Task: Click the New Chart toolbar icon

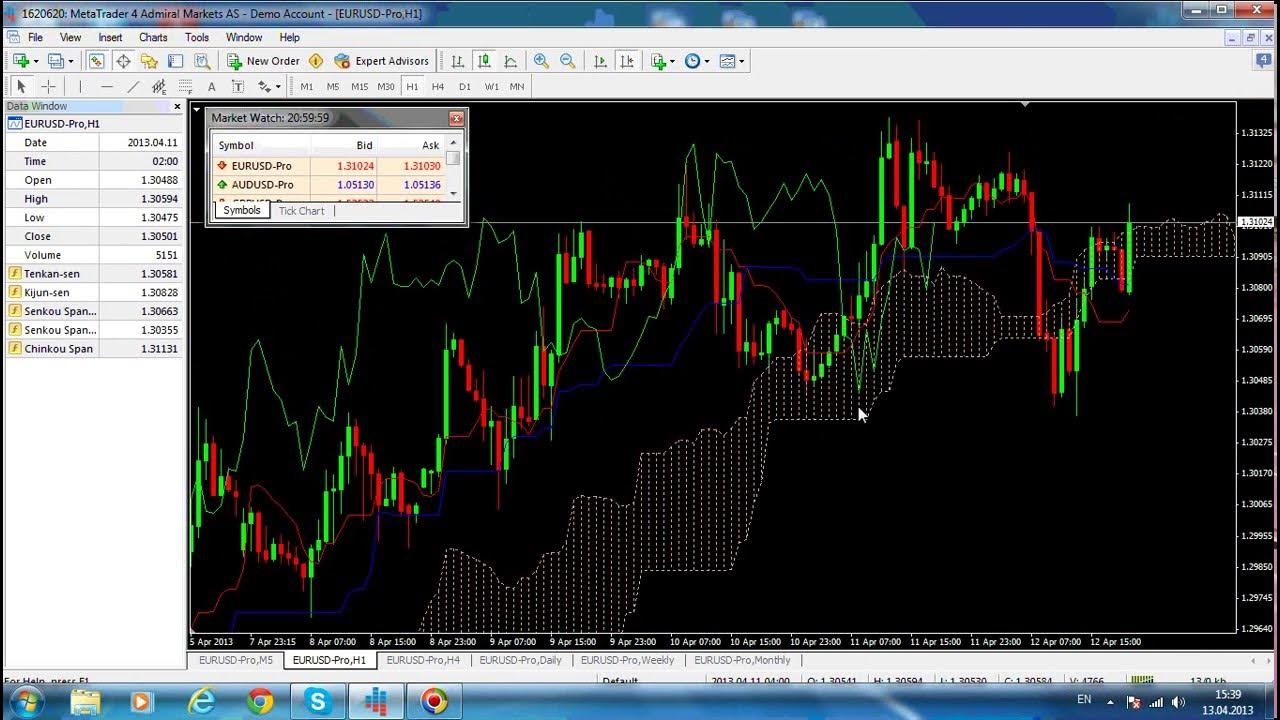Action: point(20,61)
